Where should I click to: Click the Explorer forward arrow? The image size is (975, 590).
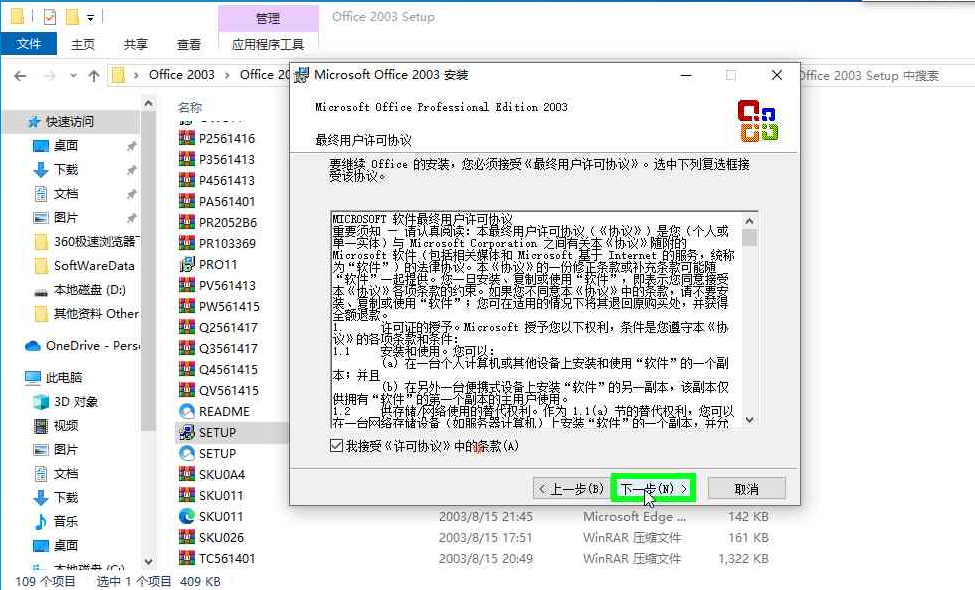49,76
